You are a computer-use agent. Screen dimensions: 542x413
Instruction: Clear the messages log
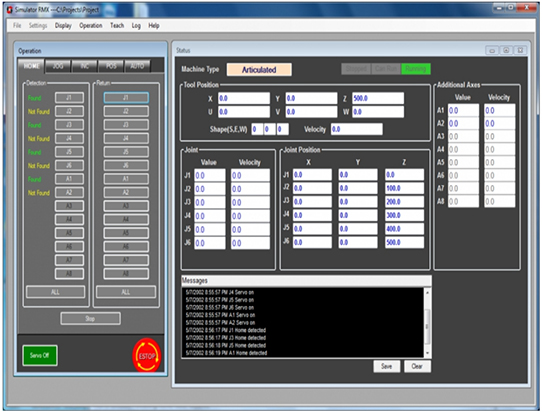417,366
